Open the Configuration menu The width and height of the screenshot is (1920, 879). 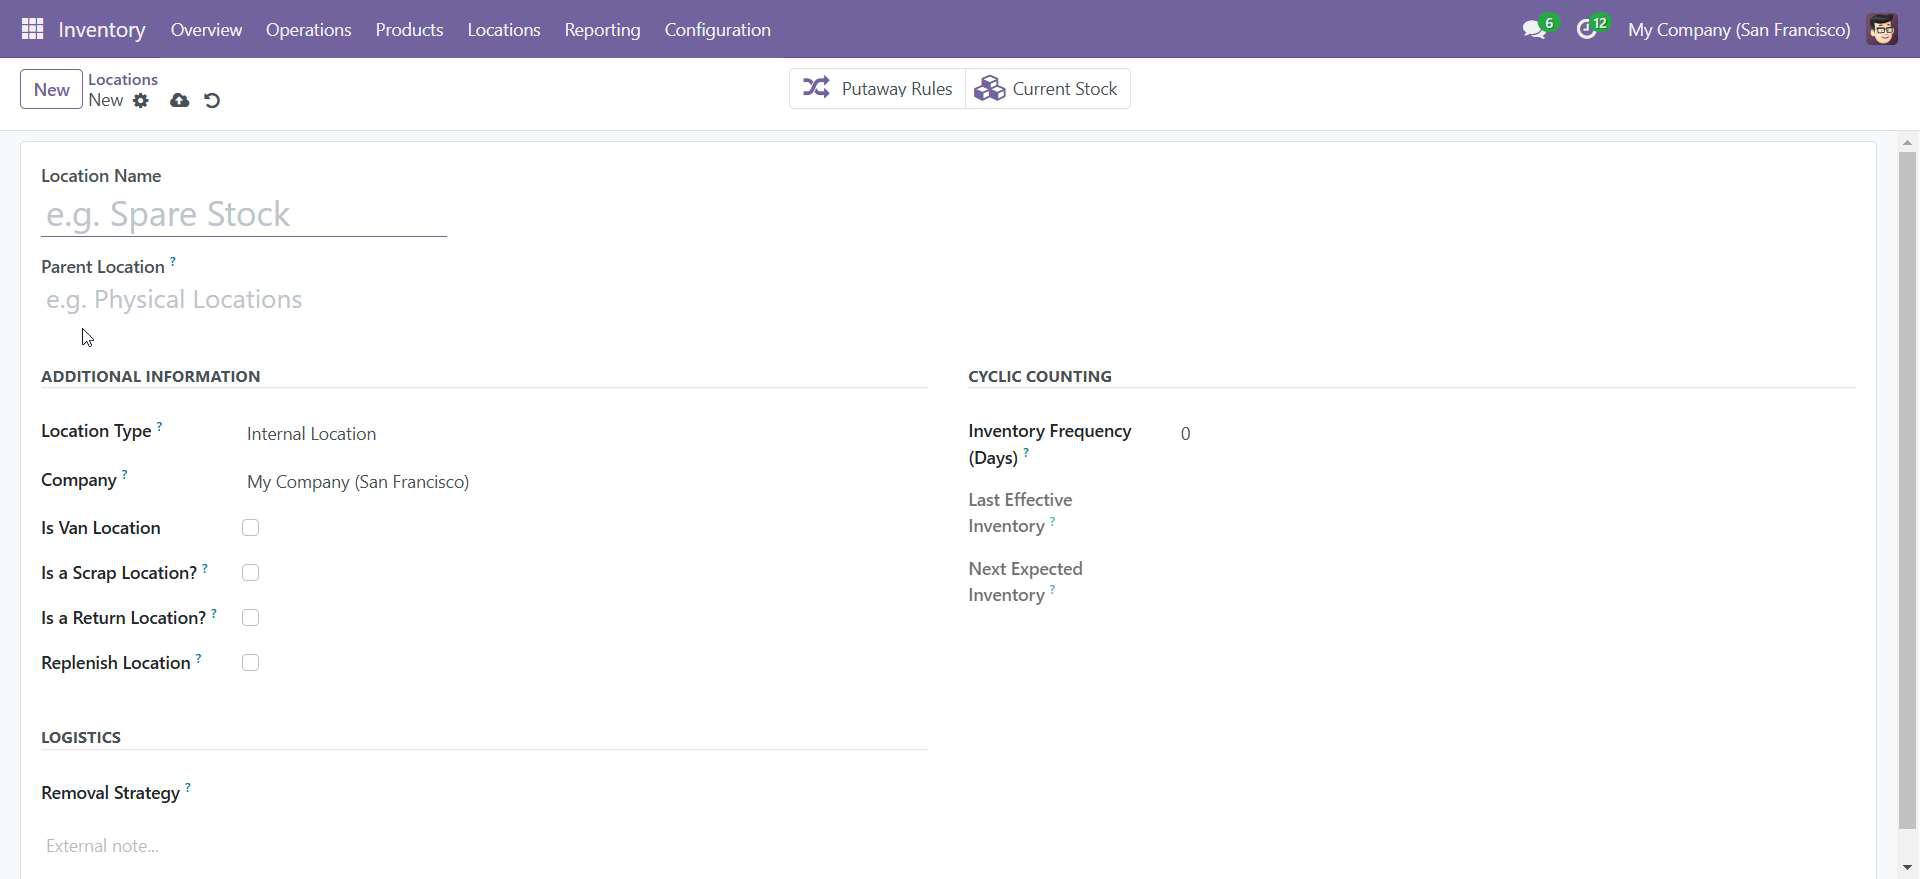(717, 30)
